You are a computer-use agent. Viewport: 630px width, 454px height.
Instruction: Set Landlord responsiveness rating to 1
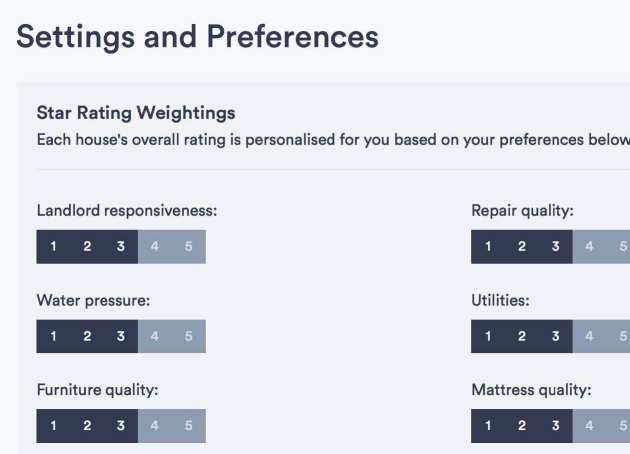[54, 247]
